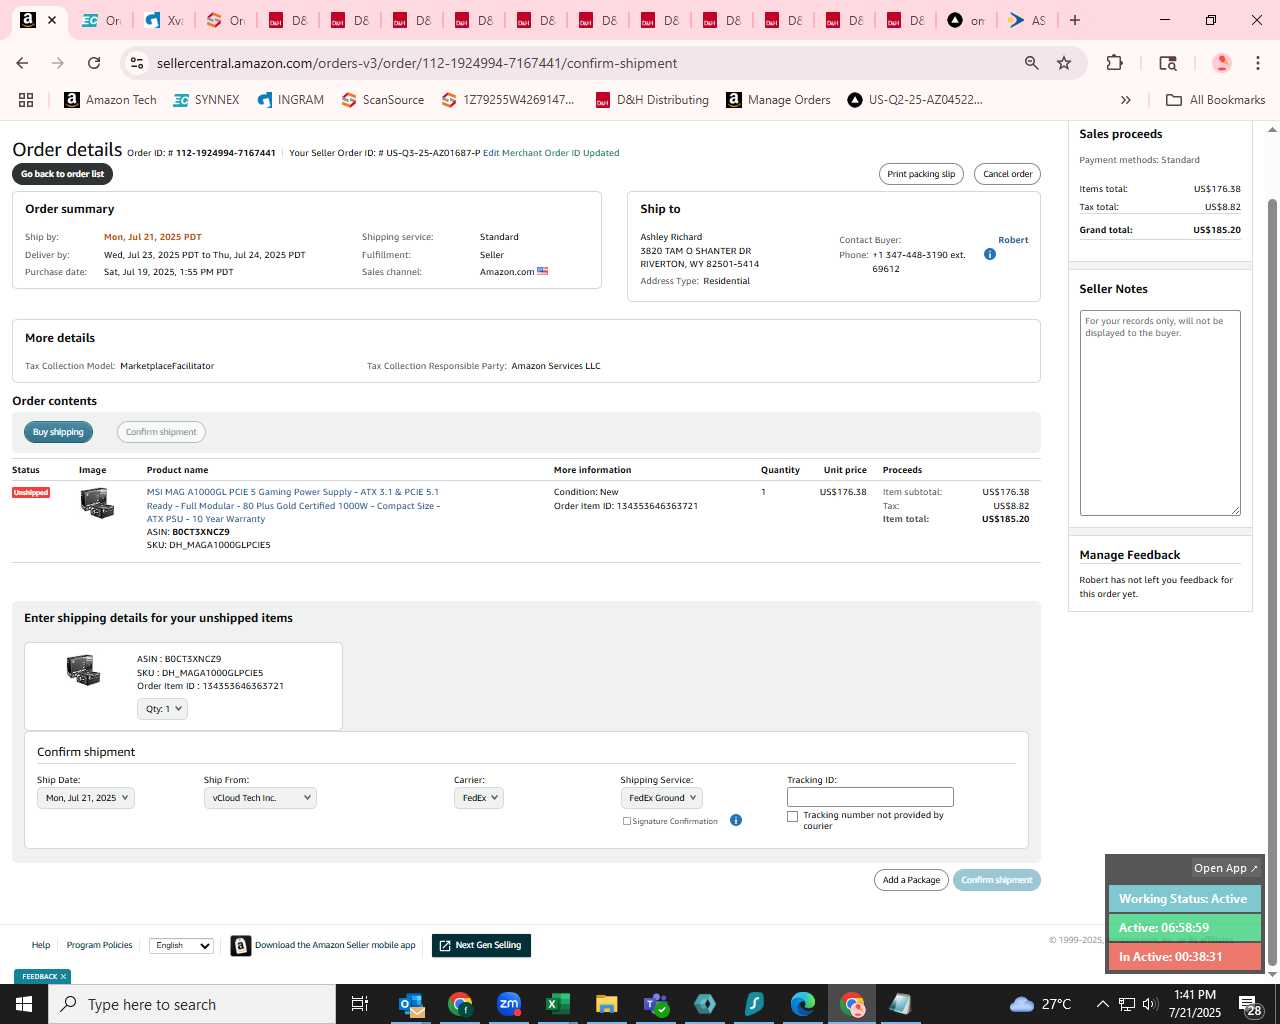1280x1024 pixels.
Task: Open the MSI MAG A1000GL product link
Action: tap(293, 505)
